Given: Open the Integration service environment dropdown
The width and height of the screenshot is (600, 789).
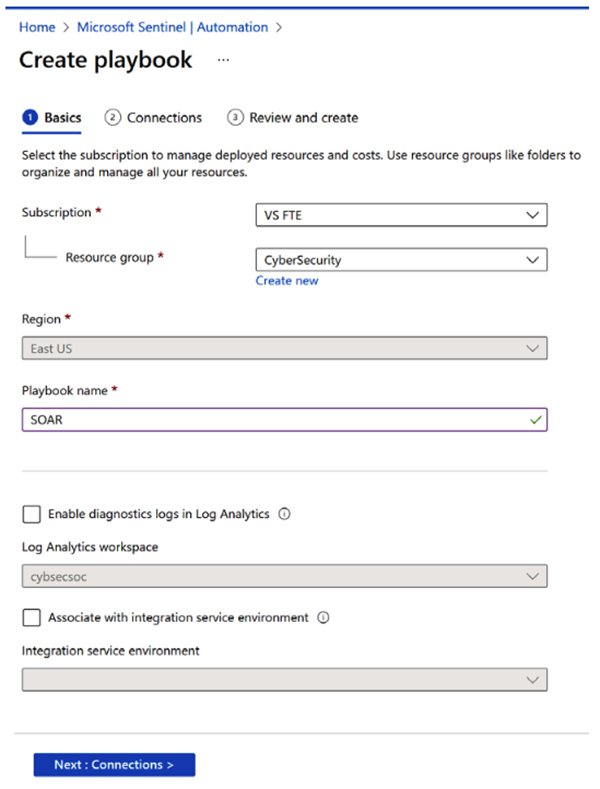Looking at the screenshot, I should (284, 680).
